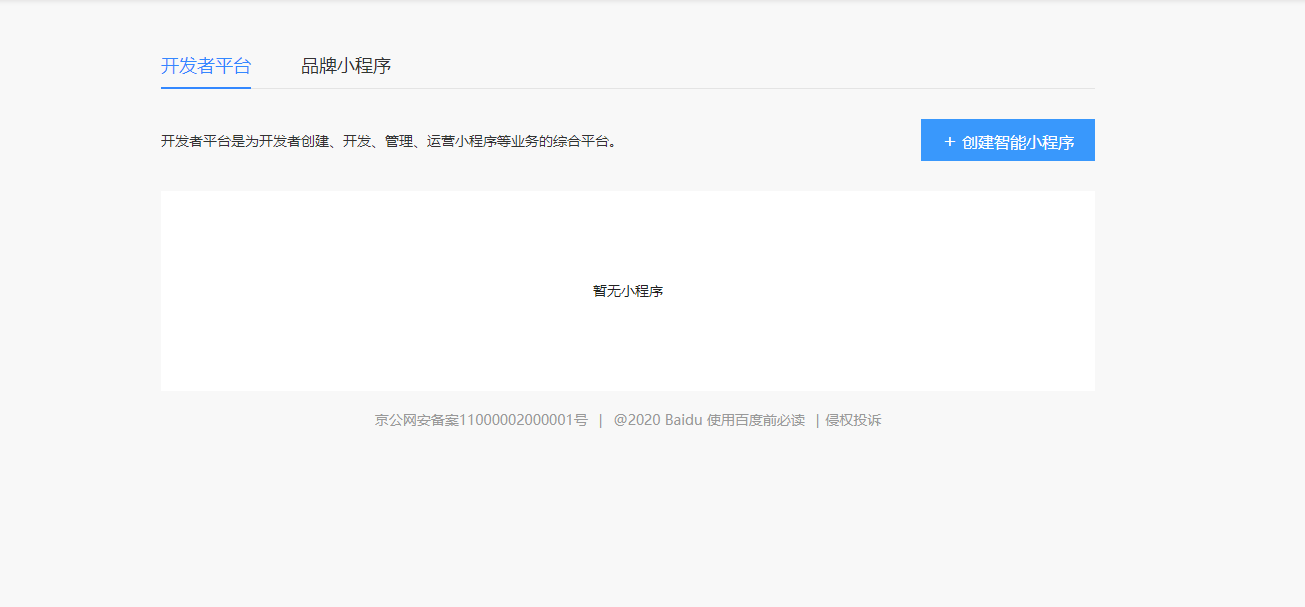
Task: Click the word Baidu in the footer
Action: point(684,420)
